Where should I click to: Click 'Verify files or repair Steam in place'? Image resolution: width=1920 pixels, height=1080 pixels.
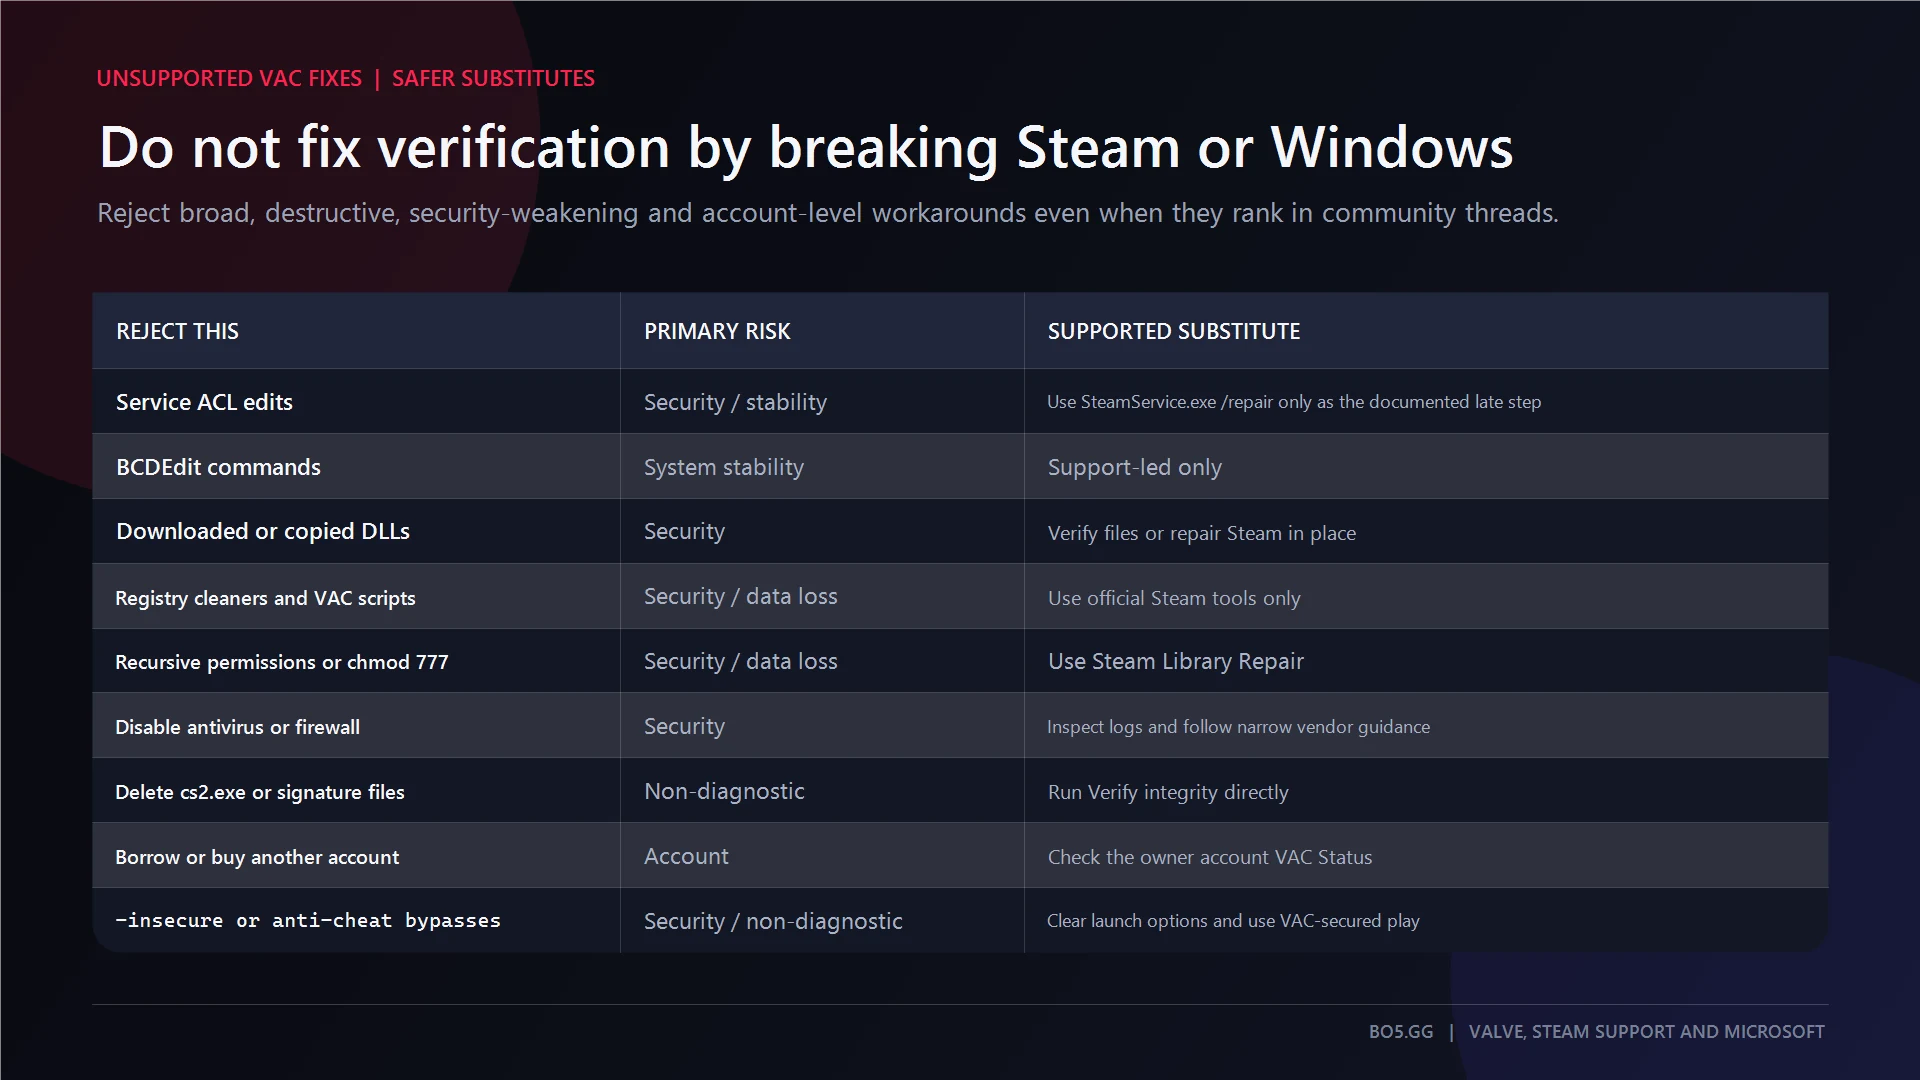1202,533
